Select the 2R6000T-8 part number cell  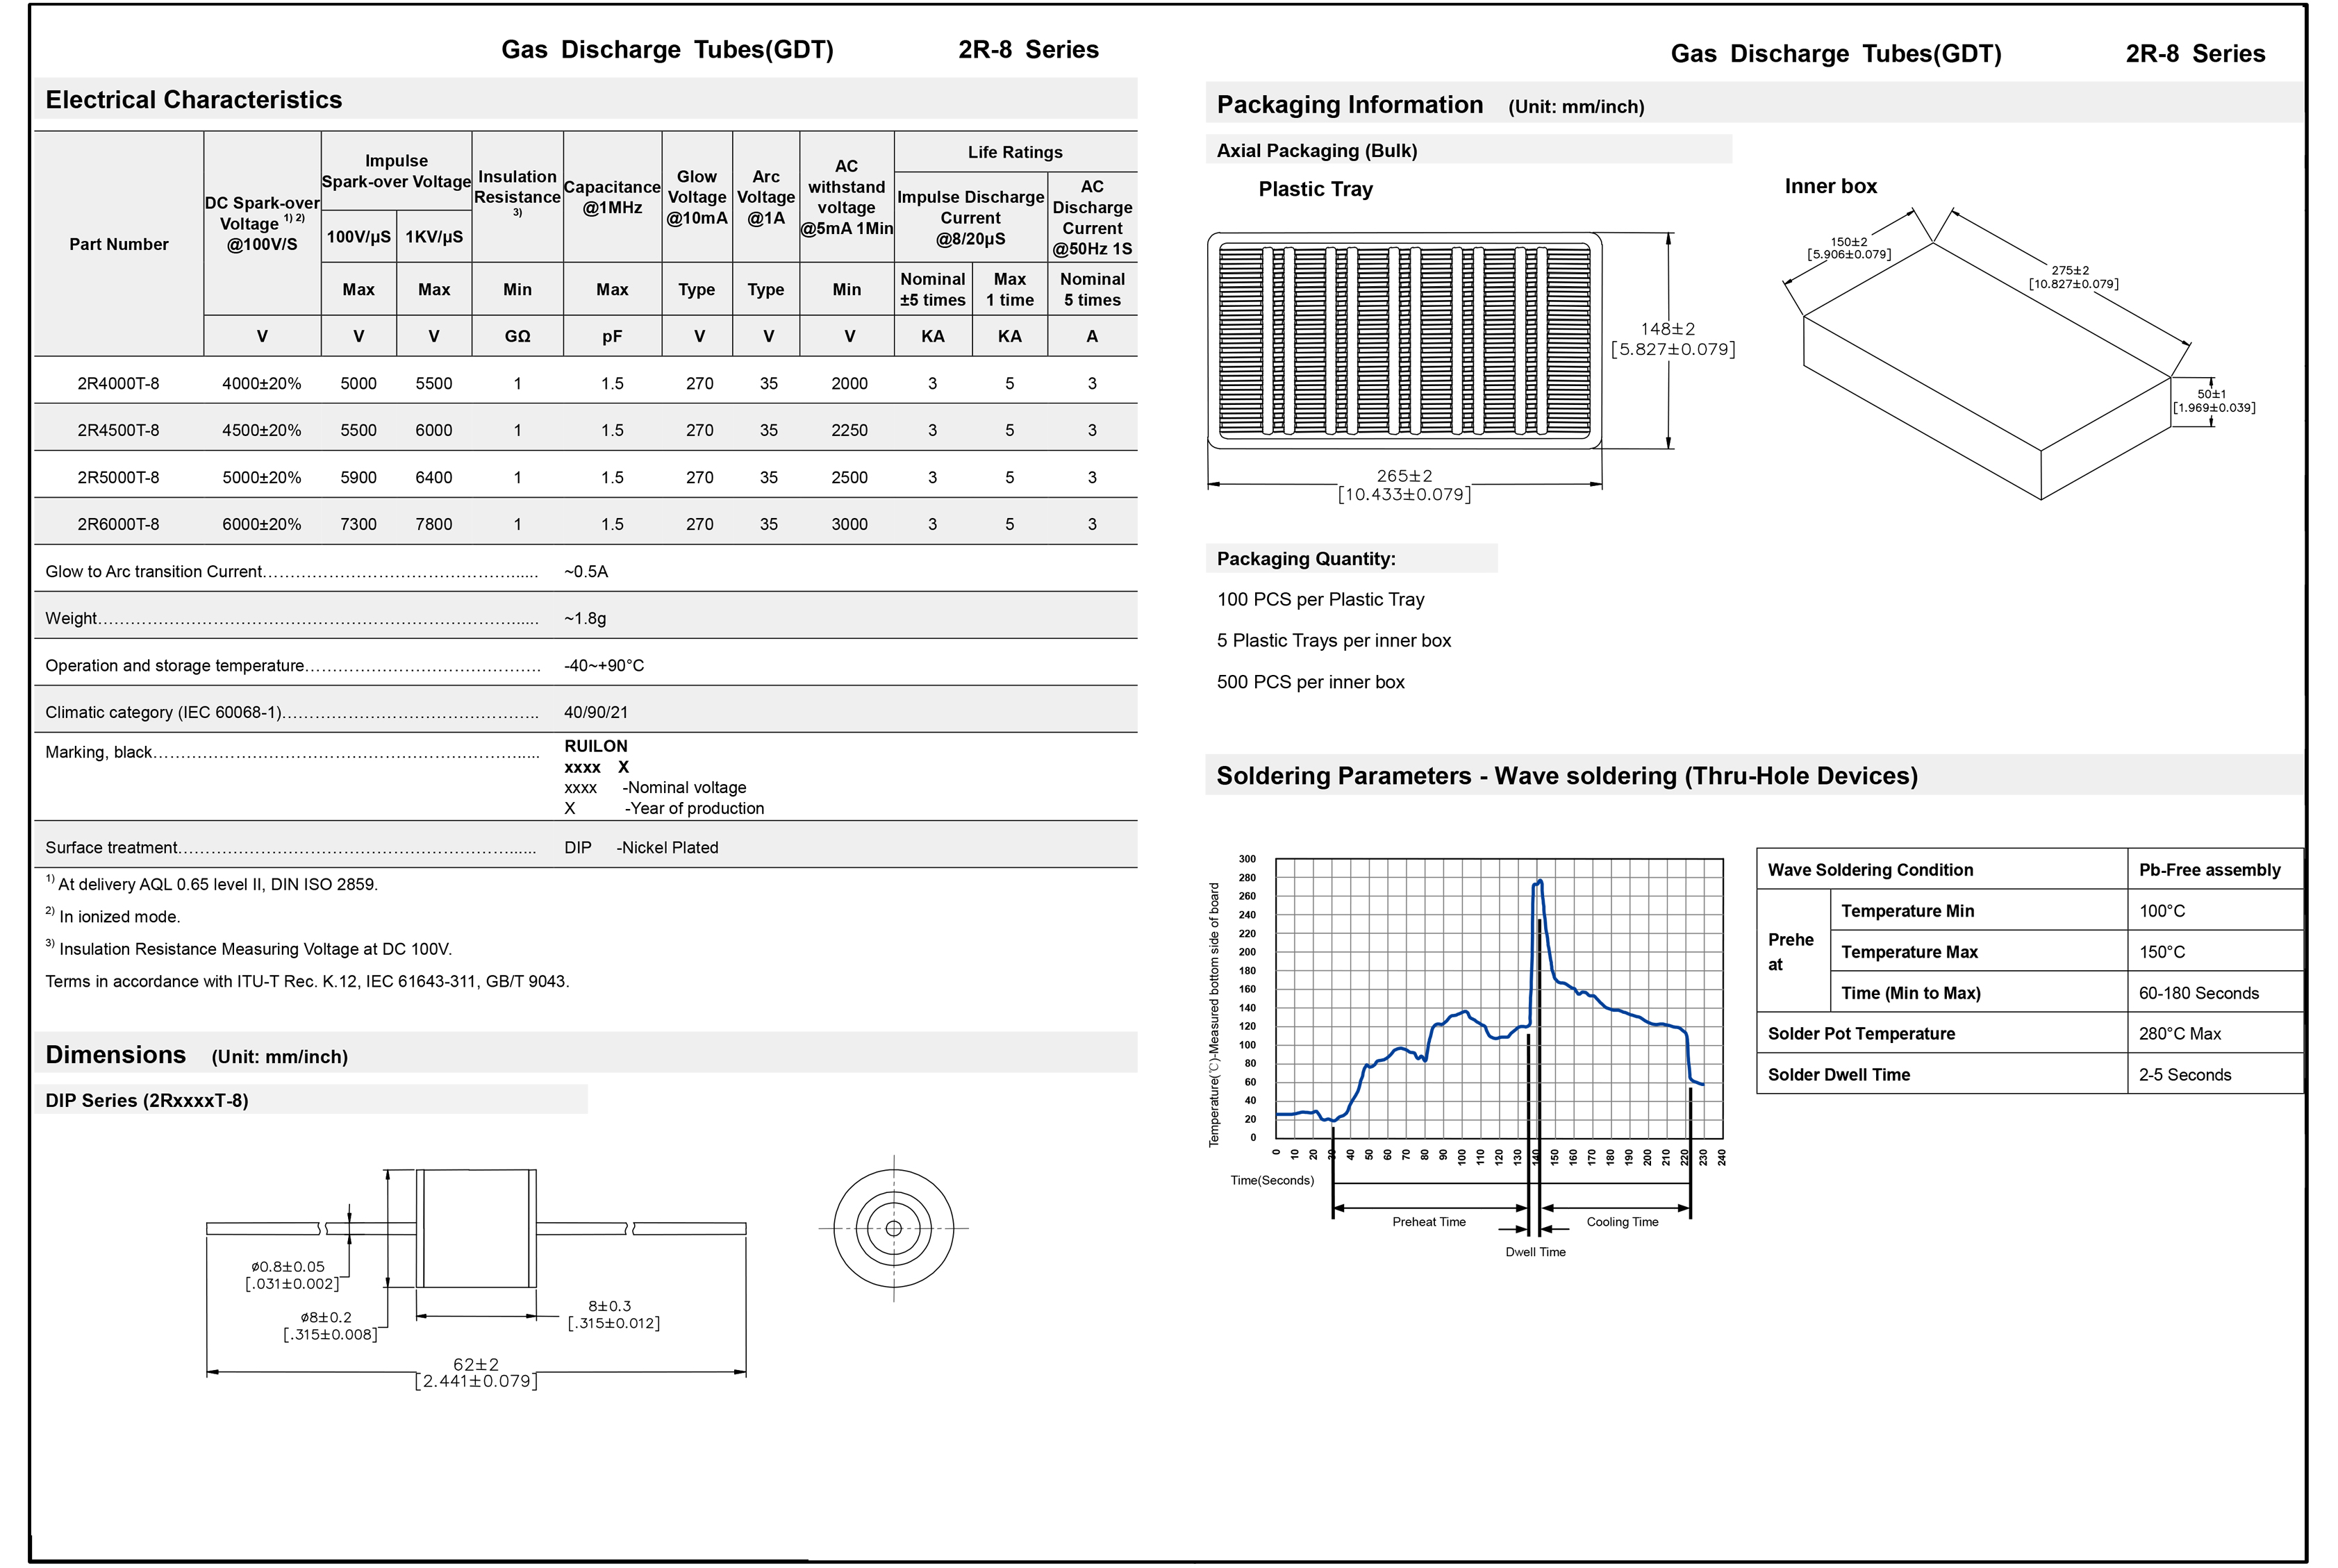click(x=118, y=524)
